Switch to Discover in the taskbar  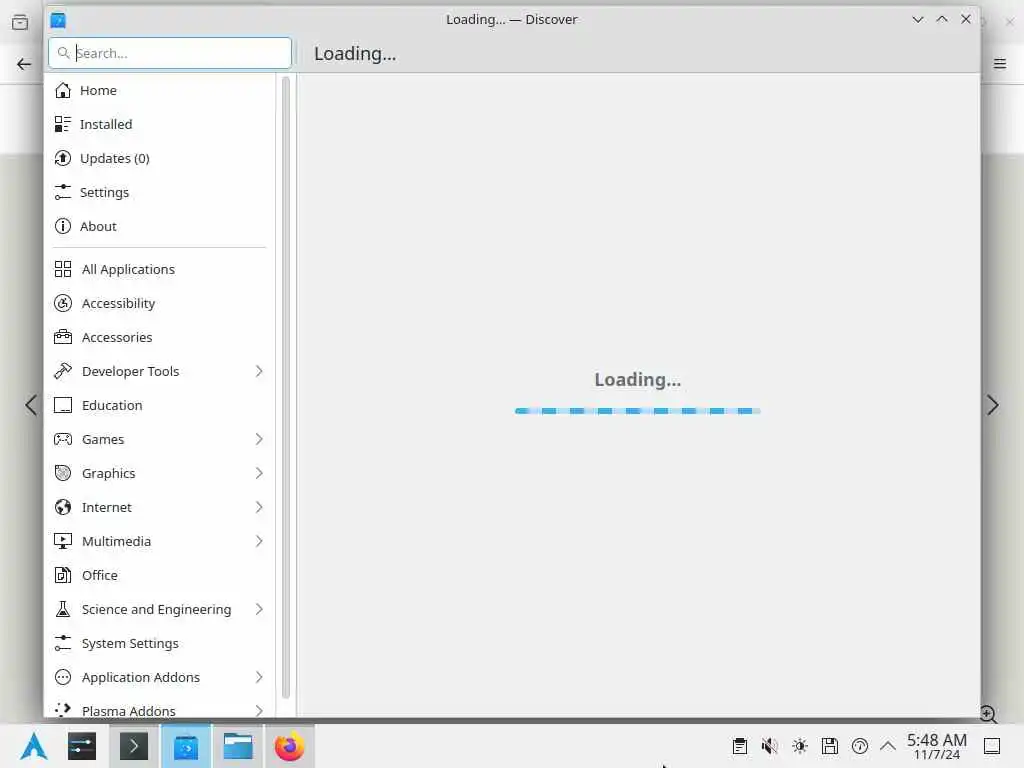pyautogui.click(x=186, y=746)
